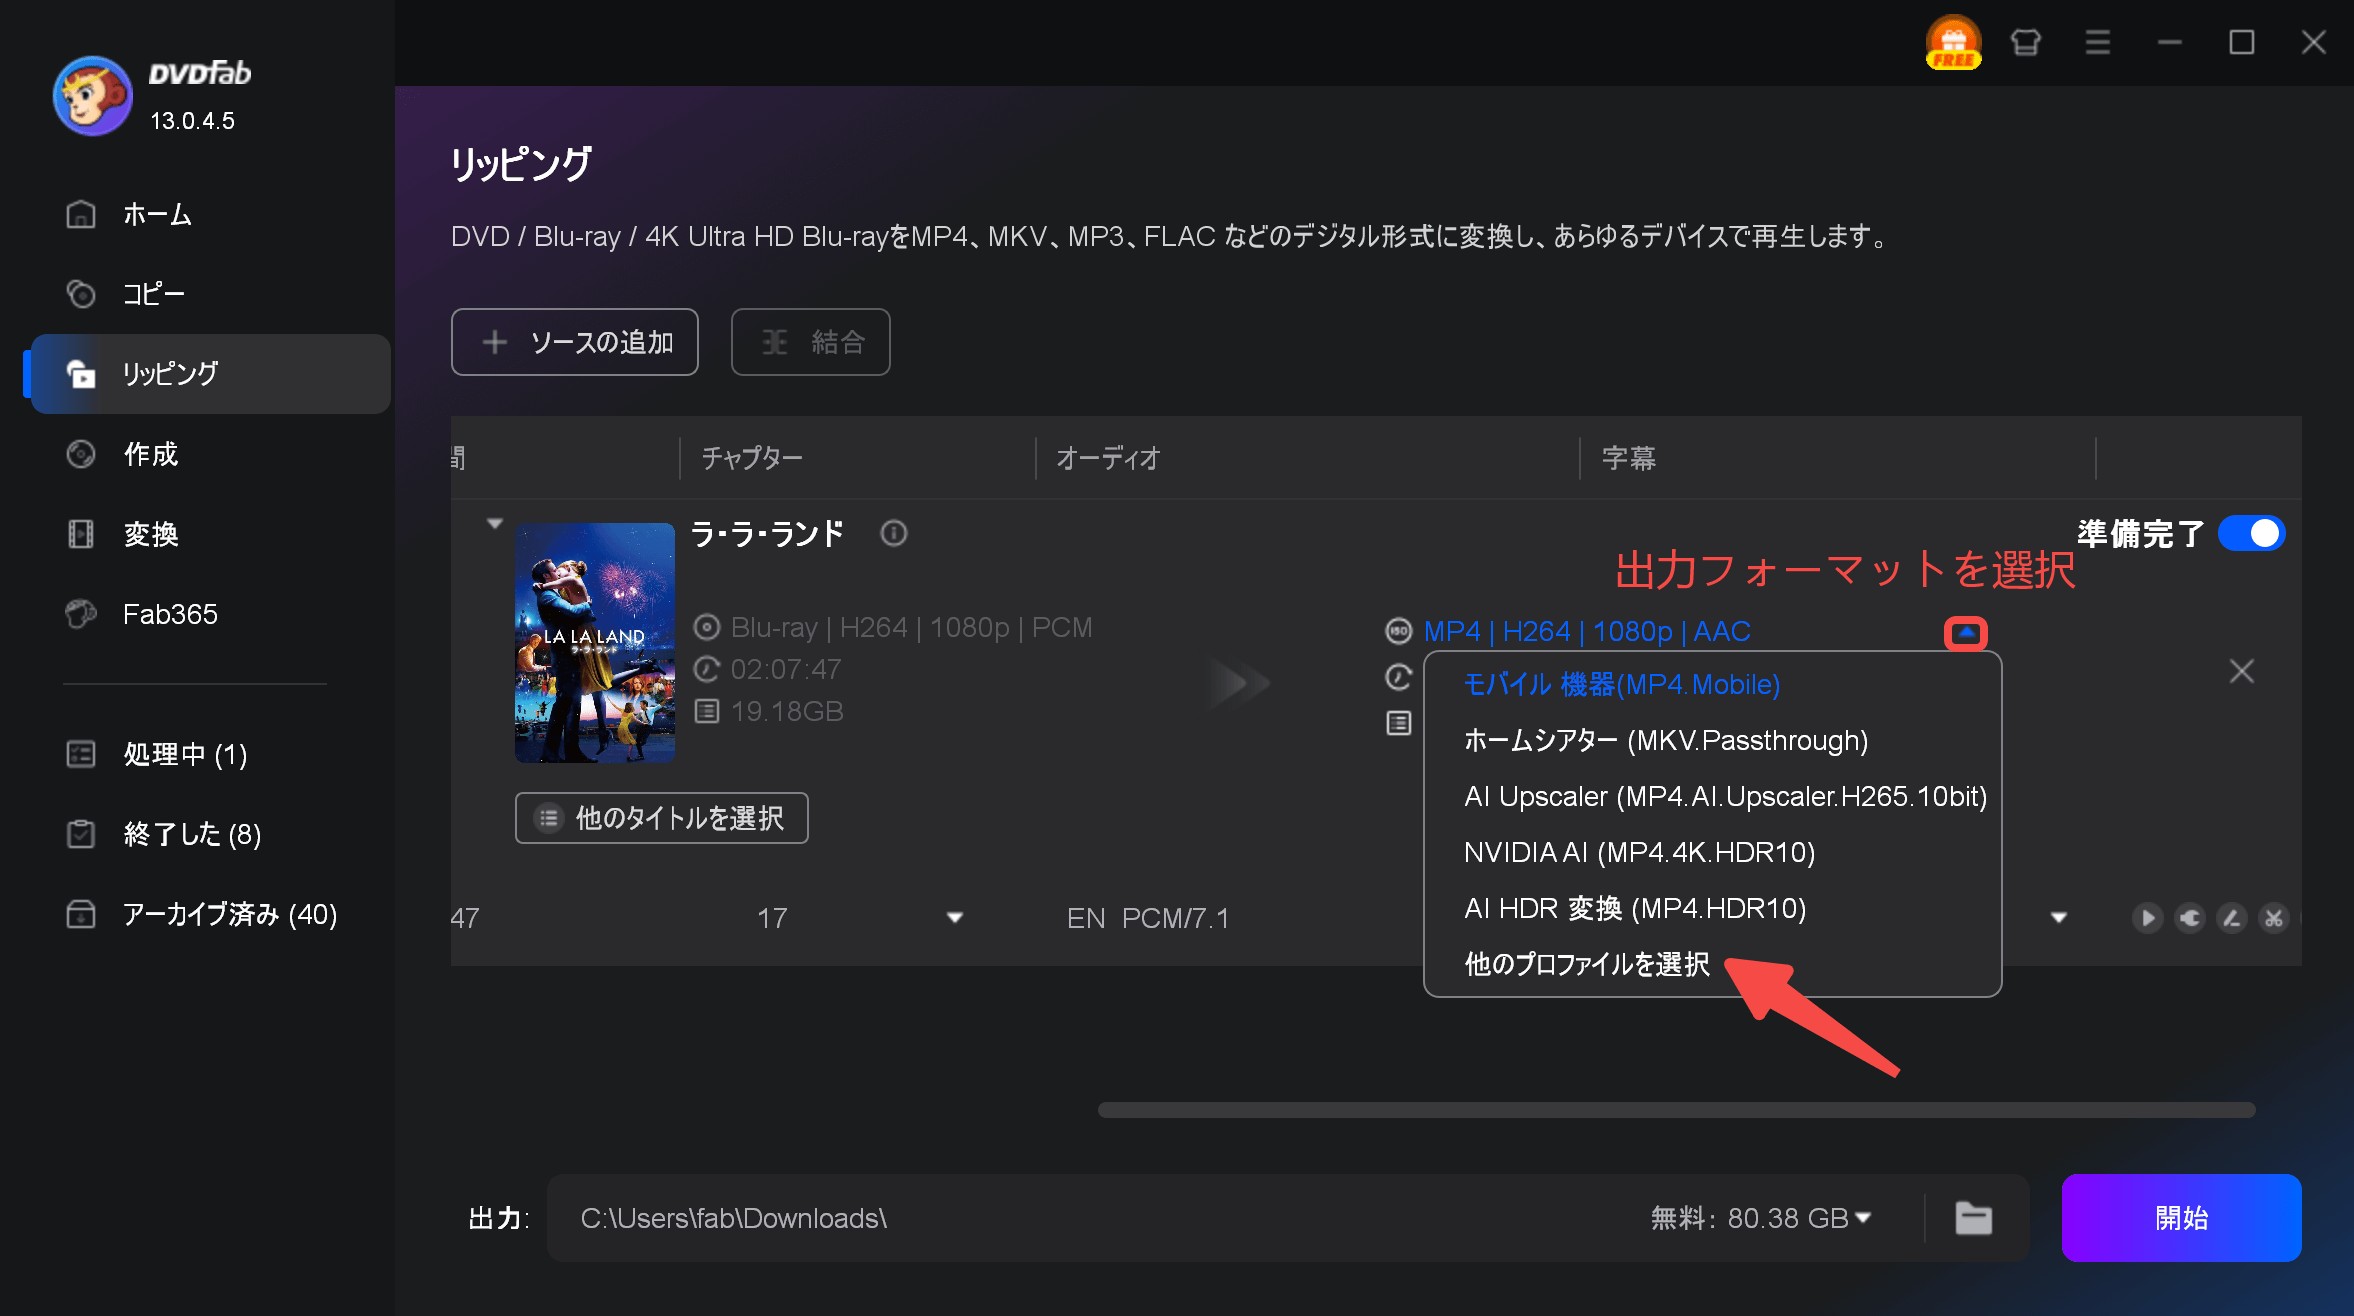Minimize the DVDFab window

(2169, 42)
